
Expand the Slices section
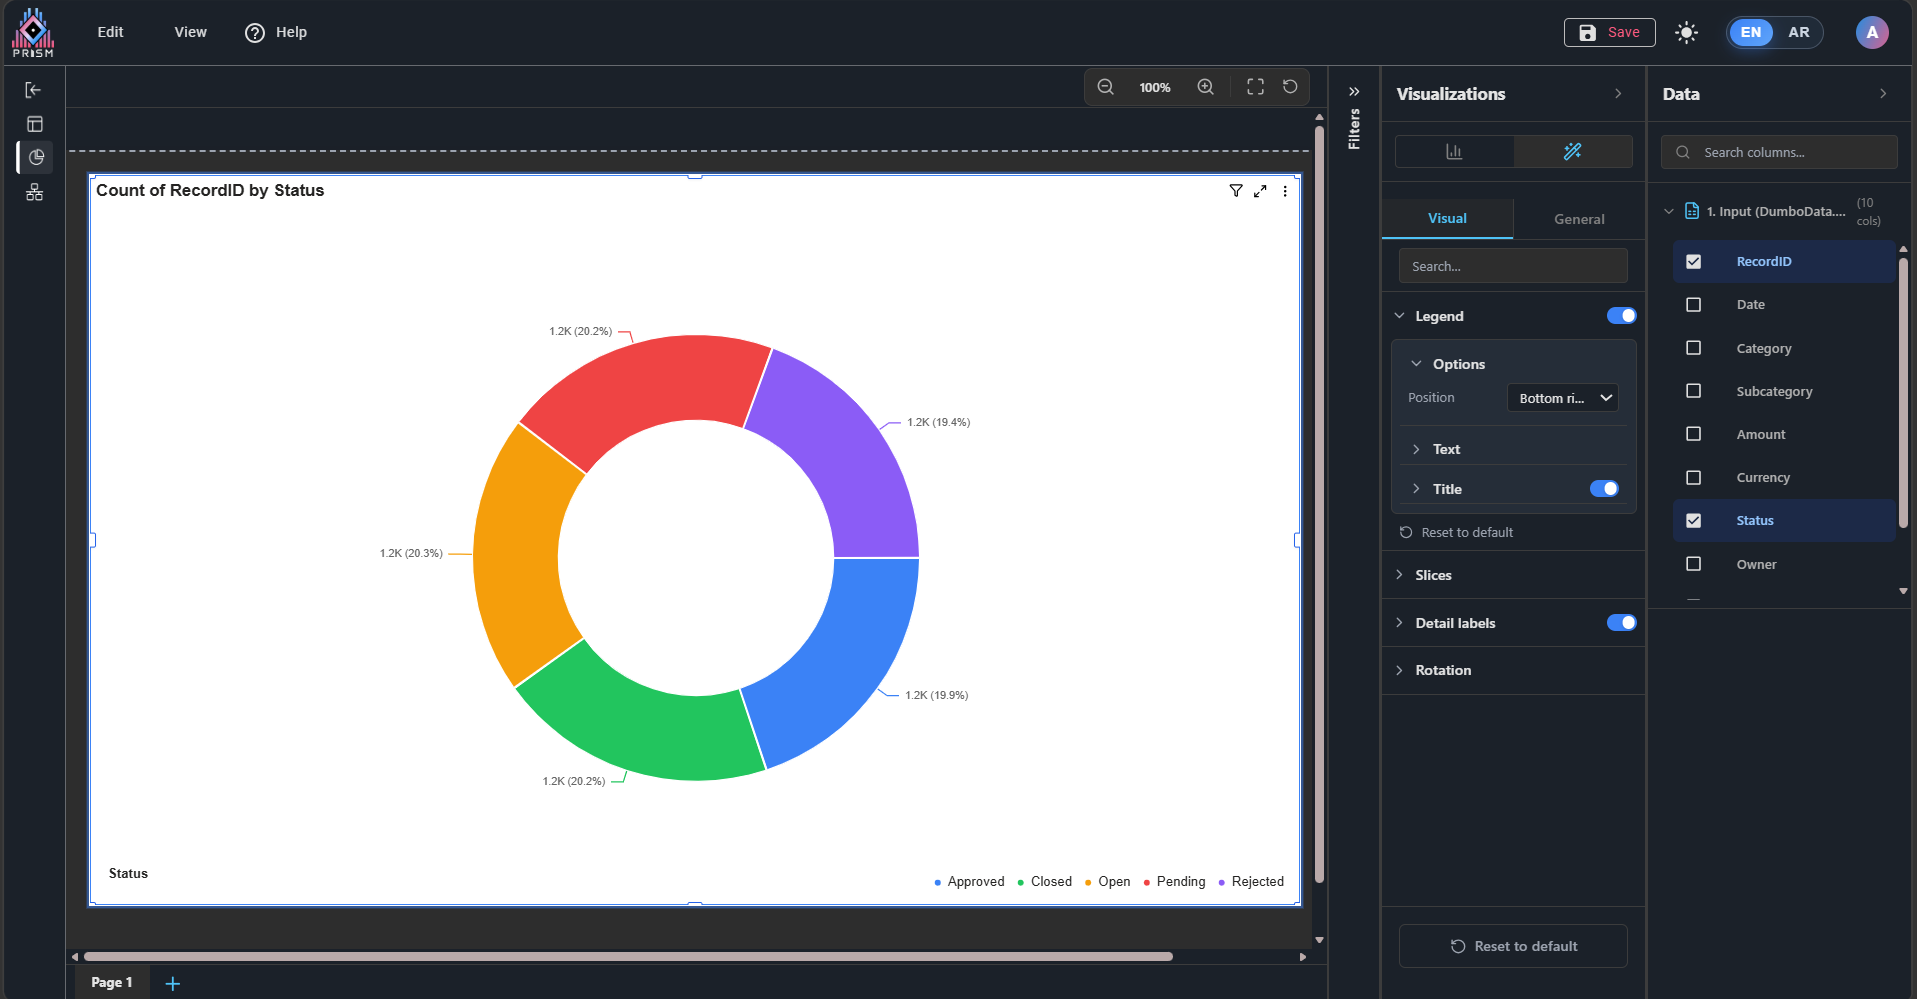click(x=1432, y=575)
